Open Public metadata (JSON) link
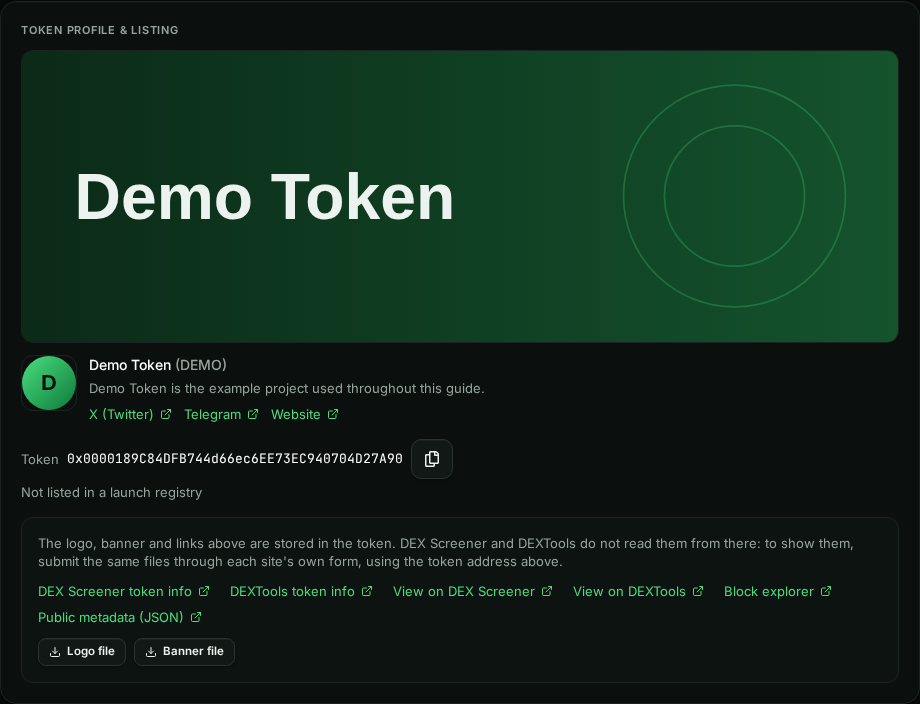This screenshot has width=920, height=704. (120, 617)
